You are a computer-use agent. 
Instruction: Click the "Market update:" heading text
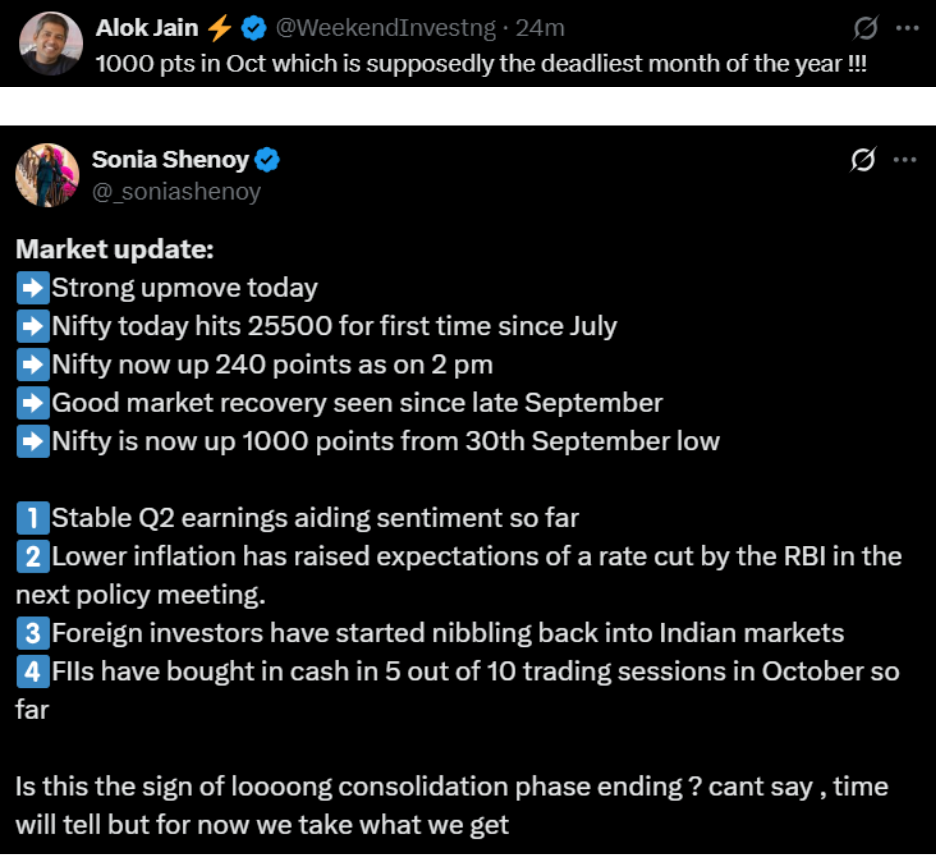114,250
